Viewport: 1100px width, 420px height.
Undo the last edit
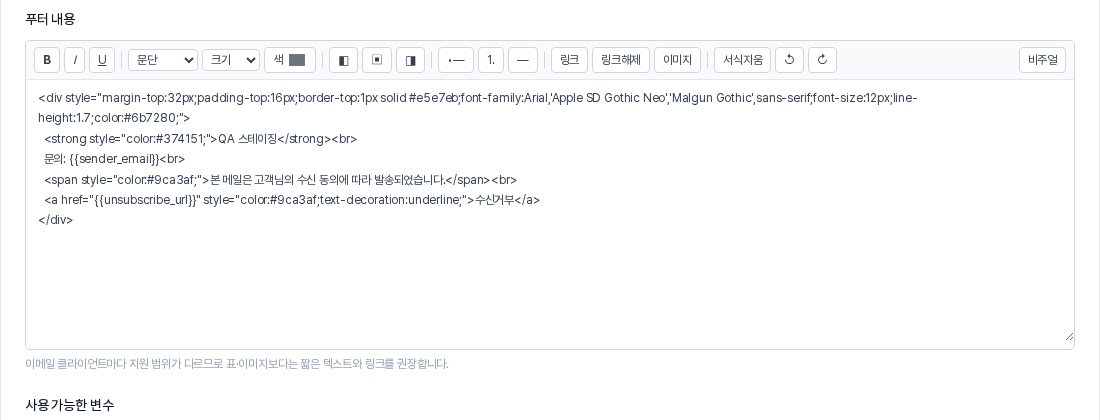tap(789, 60)
